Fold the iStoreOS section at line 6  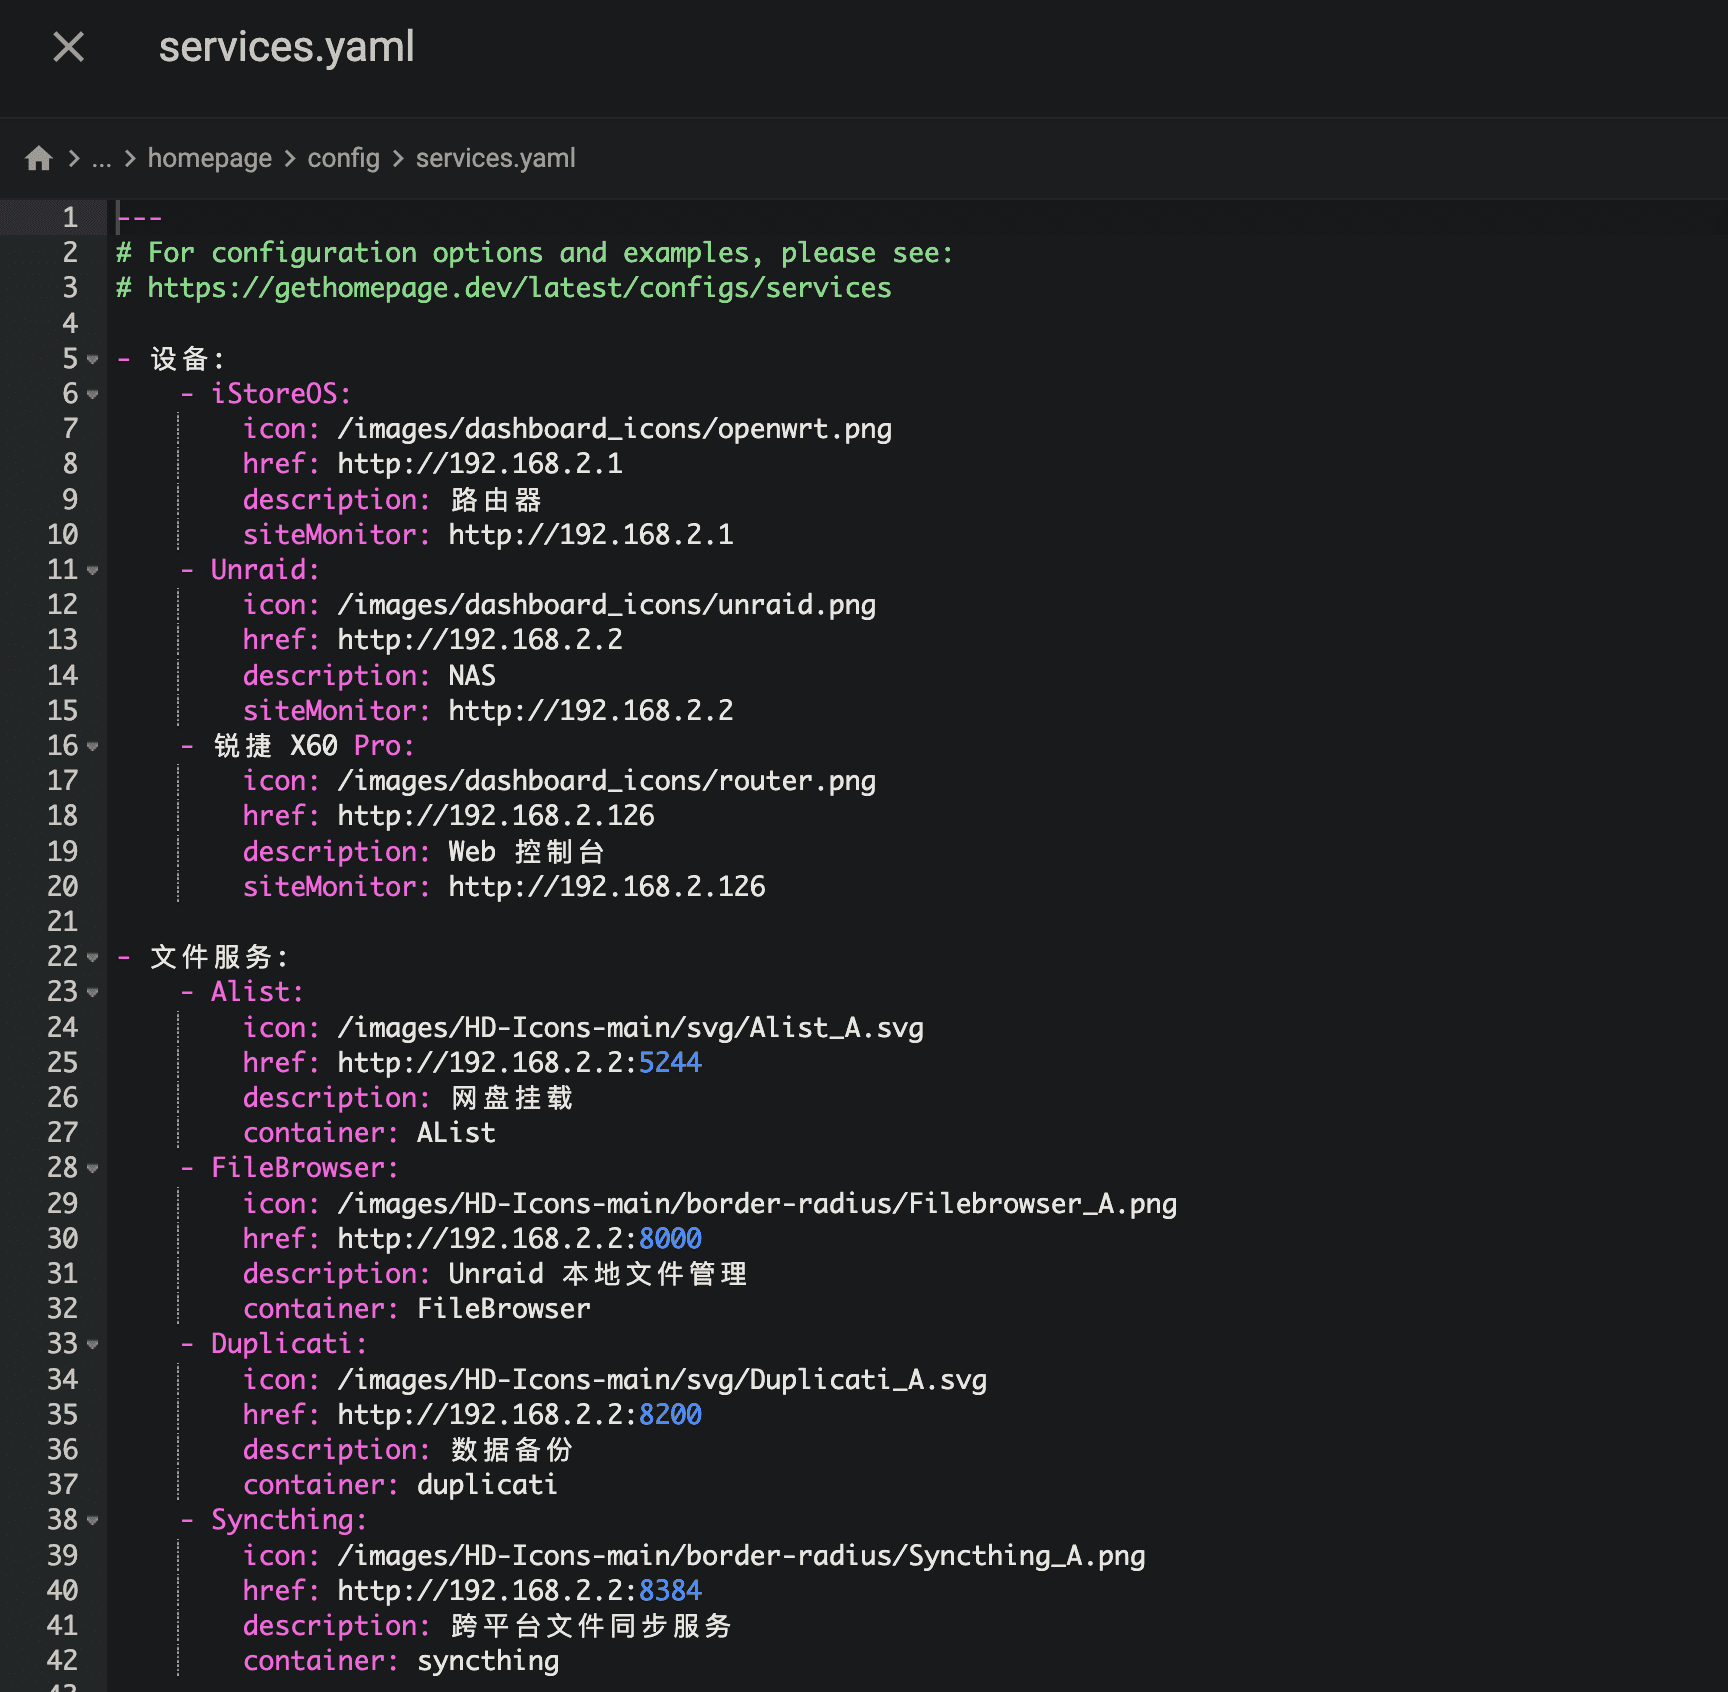tap(93, 394)
